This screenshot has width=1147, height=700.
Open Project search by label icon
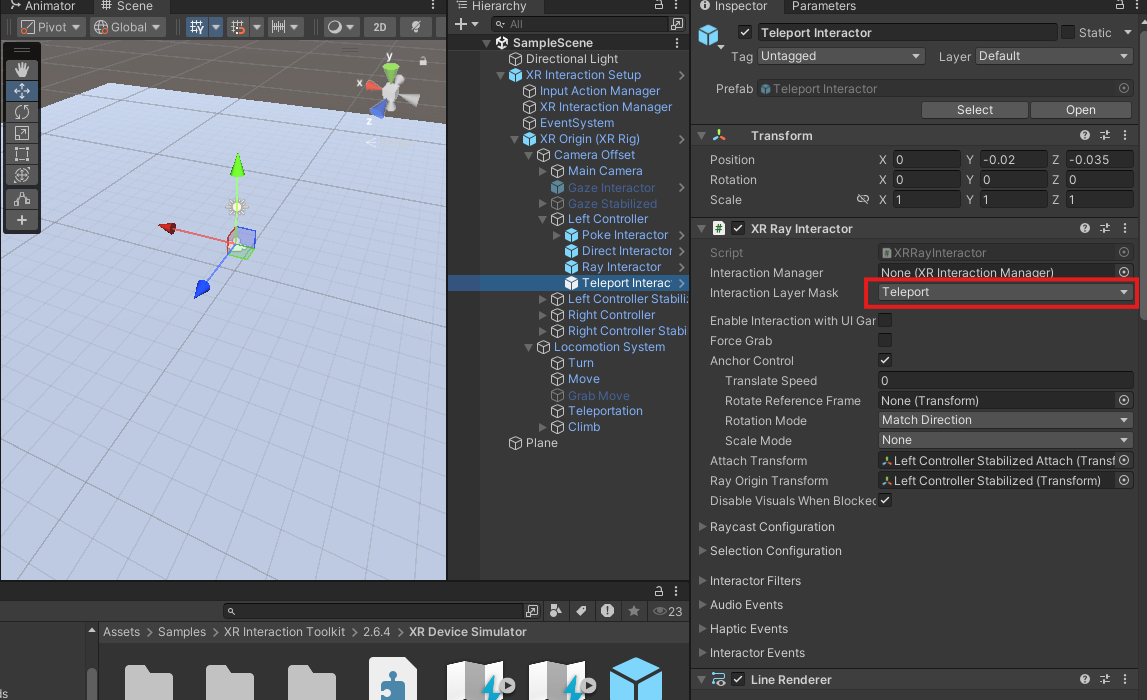[x=582, y=611]
